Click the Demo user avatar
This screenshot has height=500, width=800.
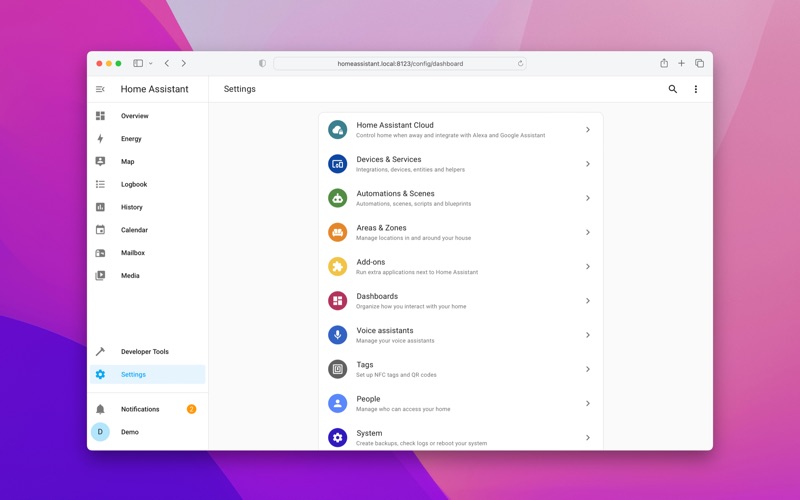[101, 432]
